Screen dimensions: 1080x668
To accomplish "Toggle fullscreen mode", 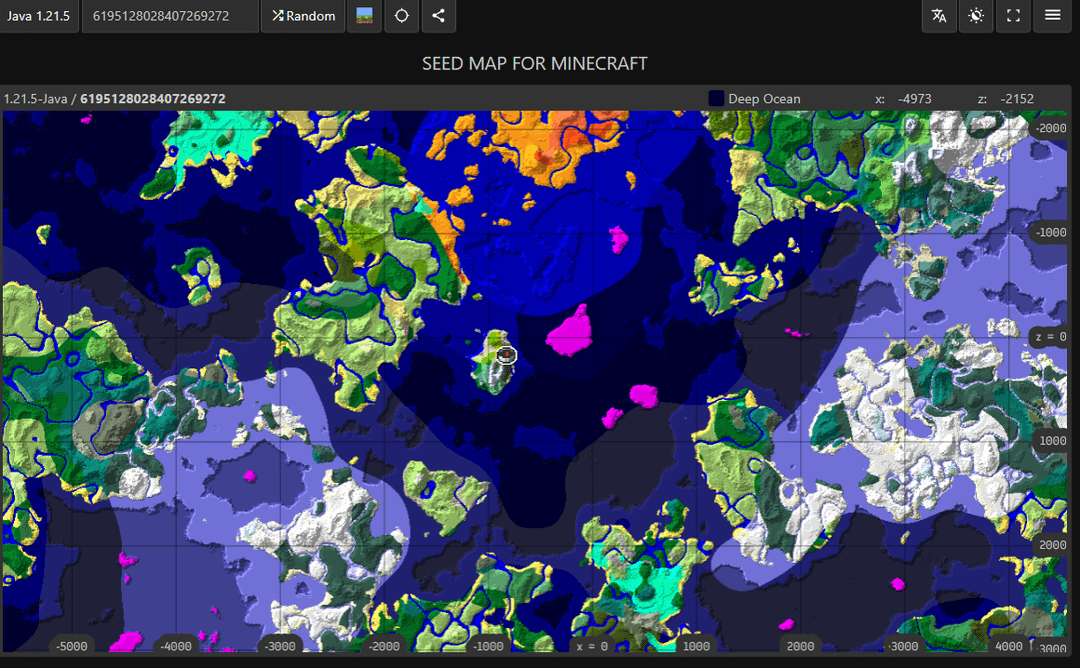I will [1014, 16].
